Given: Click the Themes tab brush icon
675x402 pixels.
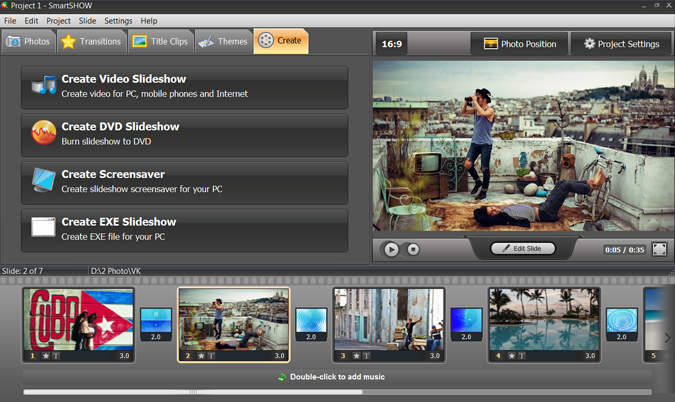Looking at the screenshot, I should pos(206,41).
